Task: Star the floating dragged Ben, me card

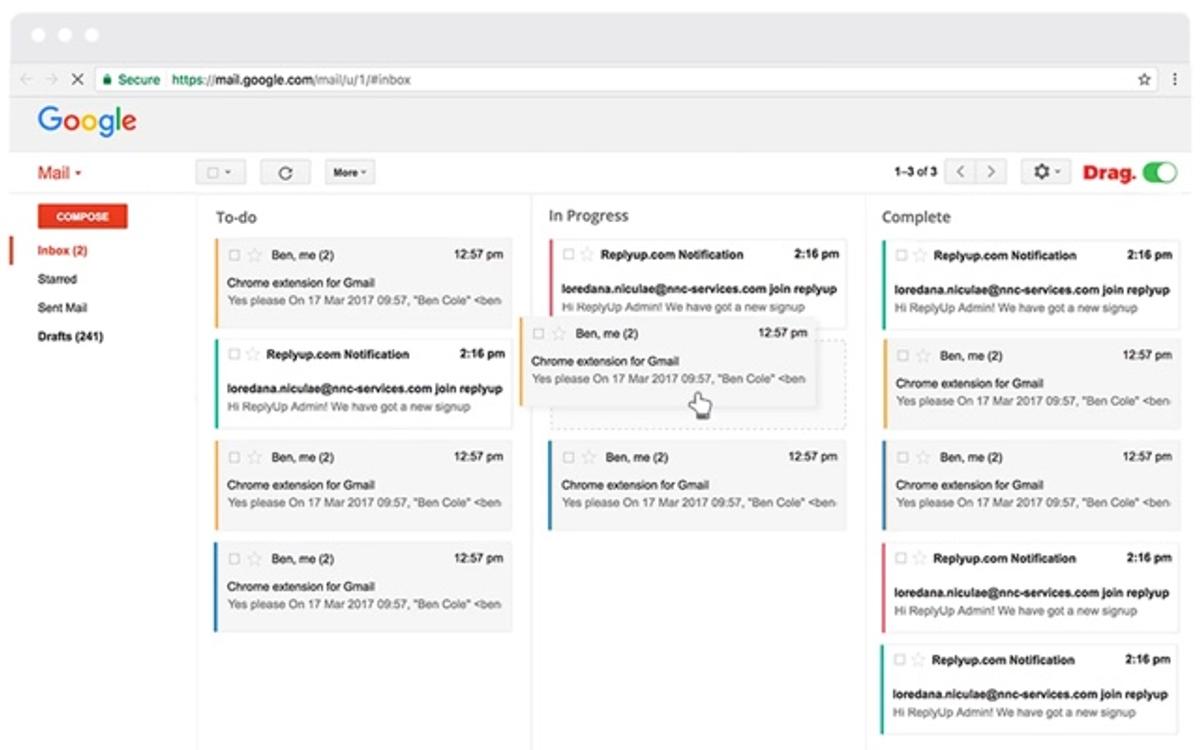Action: (560, 333)
